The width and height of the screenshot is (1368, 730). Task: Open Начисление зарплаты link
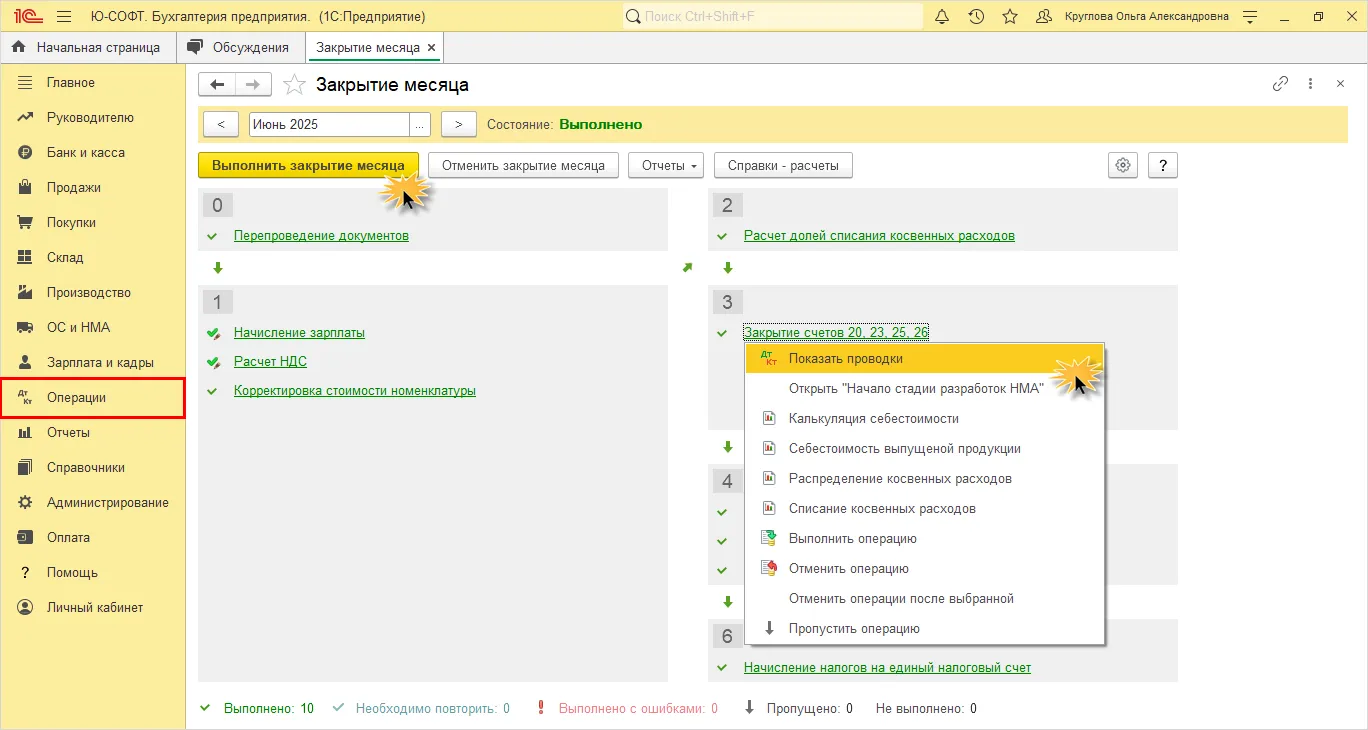(x=299, y=333)
